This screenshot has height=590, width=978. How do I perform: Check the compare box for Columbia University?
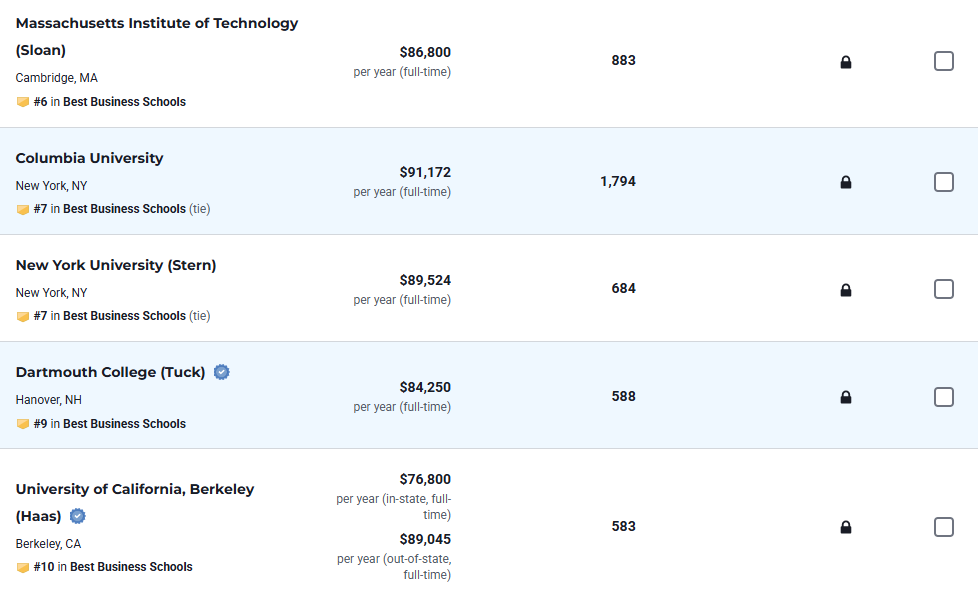coord(943,182)
